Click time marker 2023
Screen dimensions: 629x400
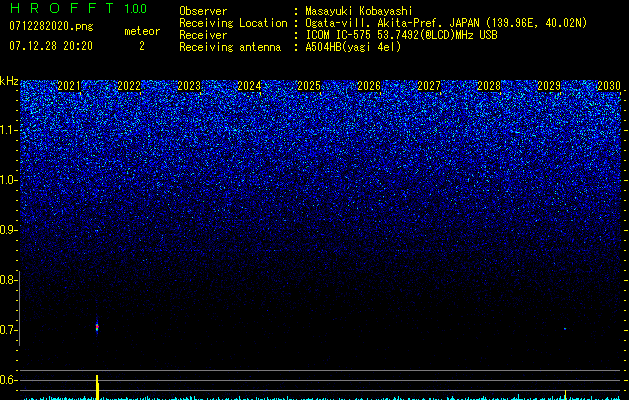189,86
